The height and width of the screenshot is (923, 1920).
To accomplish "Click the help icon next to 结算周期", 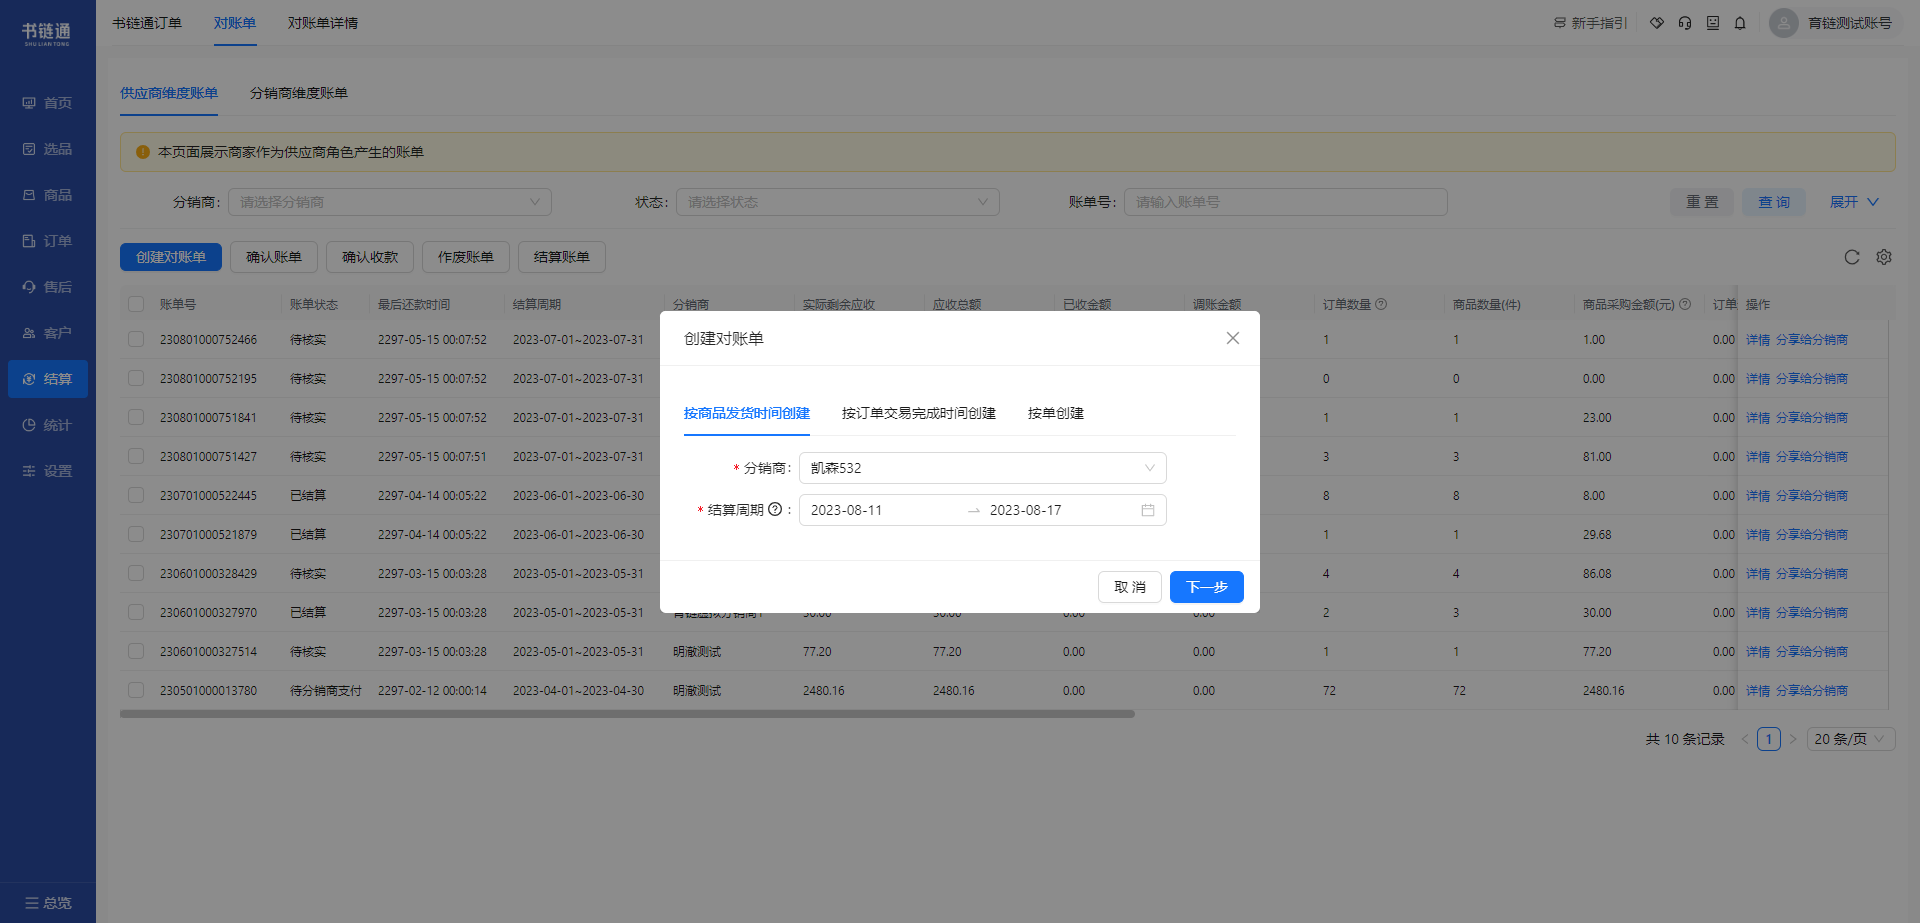I will [x=775, y=509].
